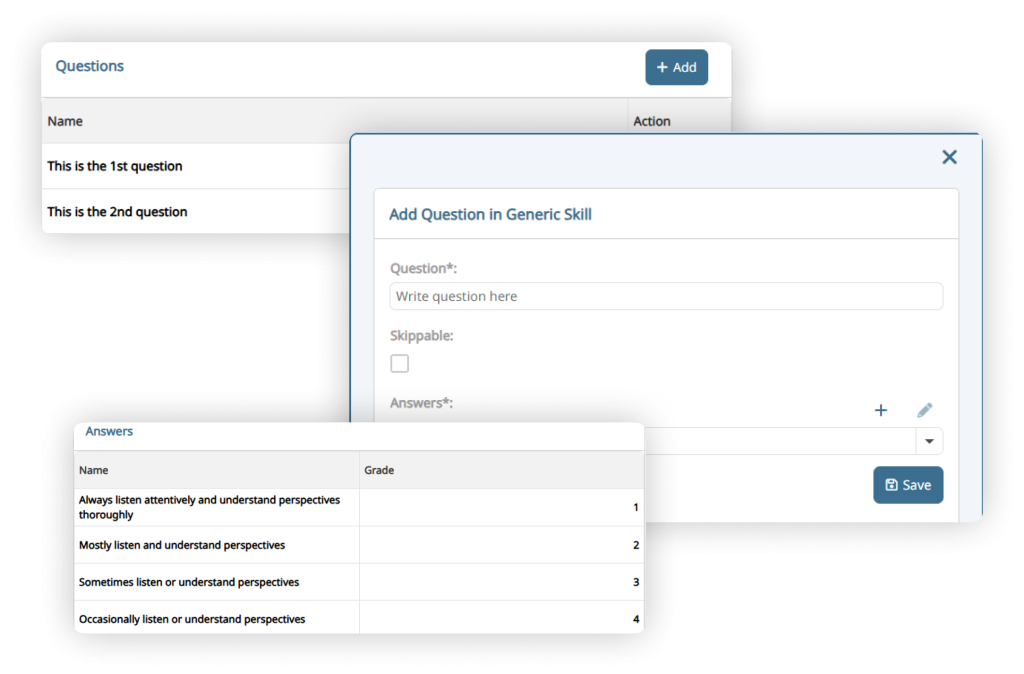Select 'Occasionally listen or understand perspectives' row

pyautogui.click(x=192, y=619)
